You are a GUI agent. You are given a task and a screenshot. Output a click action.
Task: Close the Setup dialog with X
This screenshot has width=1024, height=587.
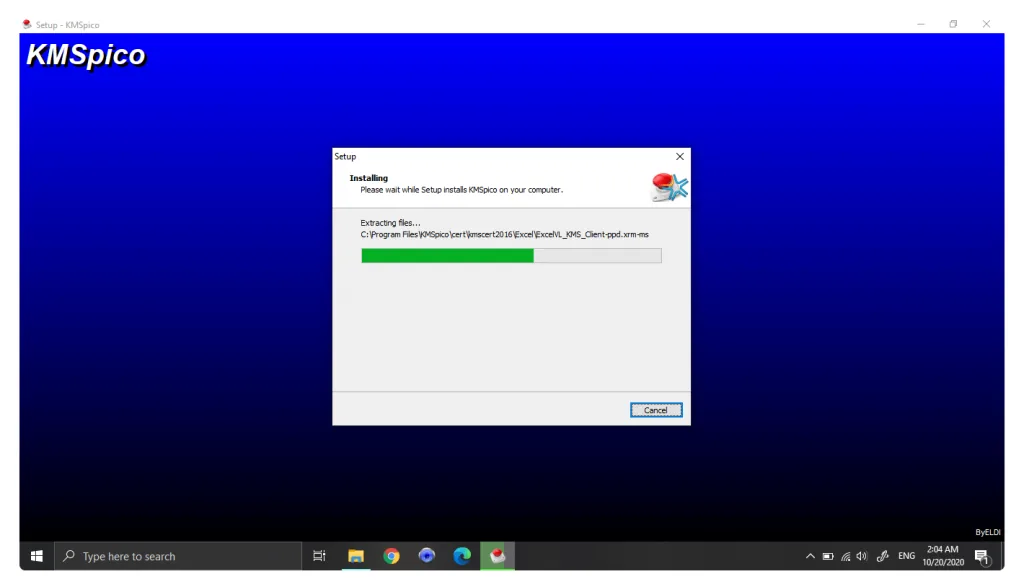pyautogui.click(x=680, y=157)
